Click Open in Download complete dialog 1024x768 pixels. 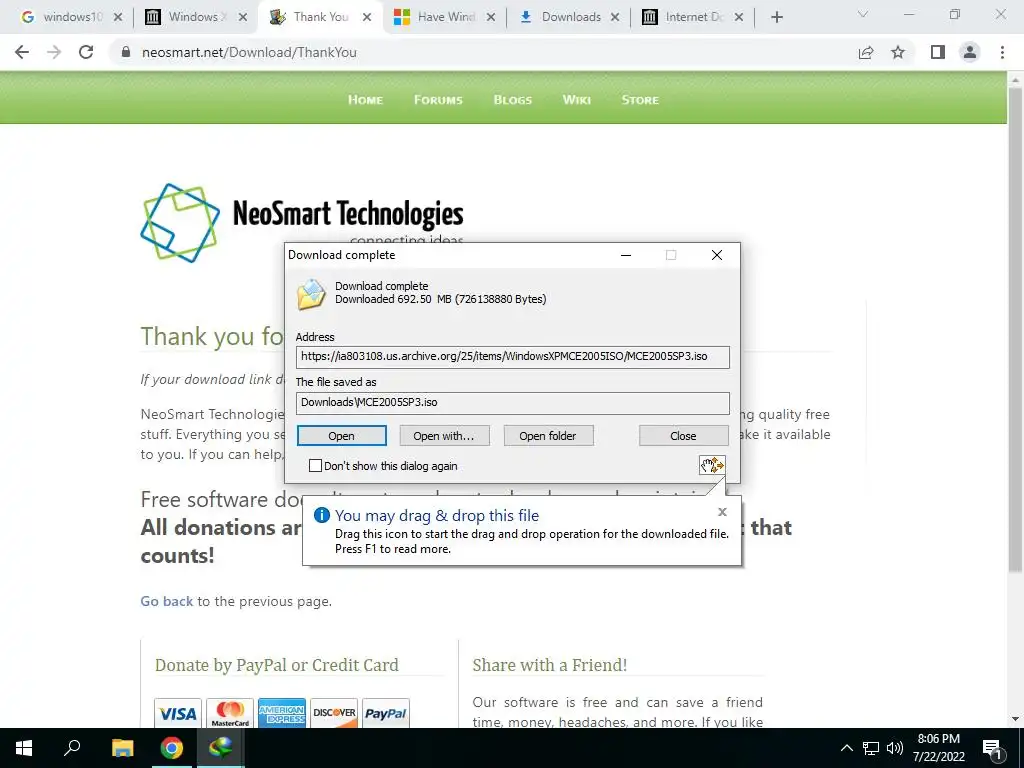(342, 436)
